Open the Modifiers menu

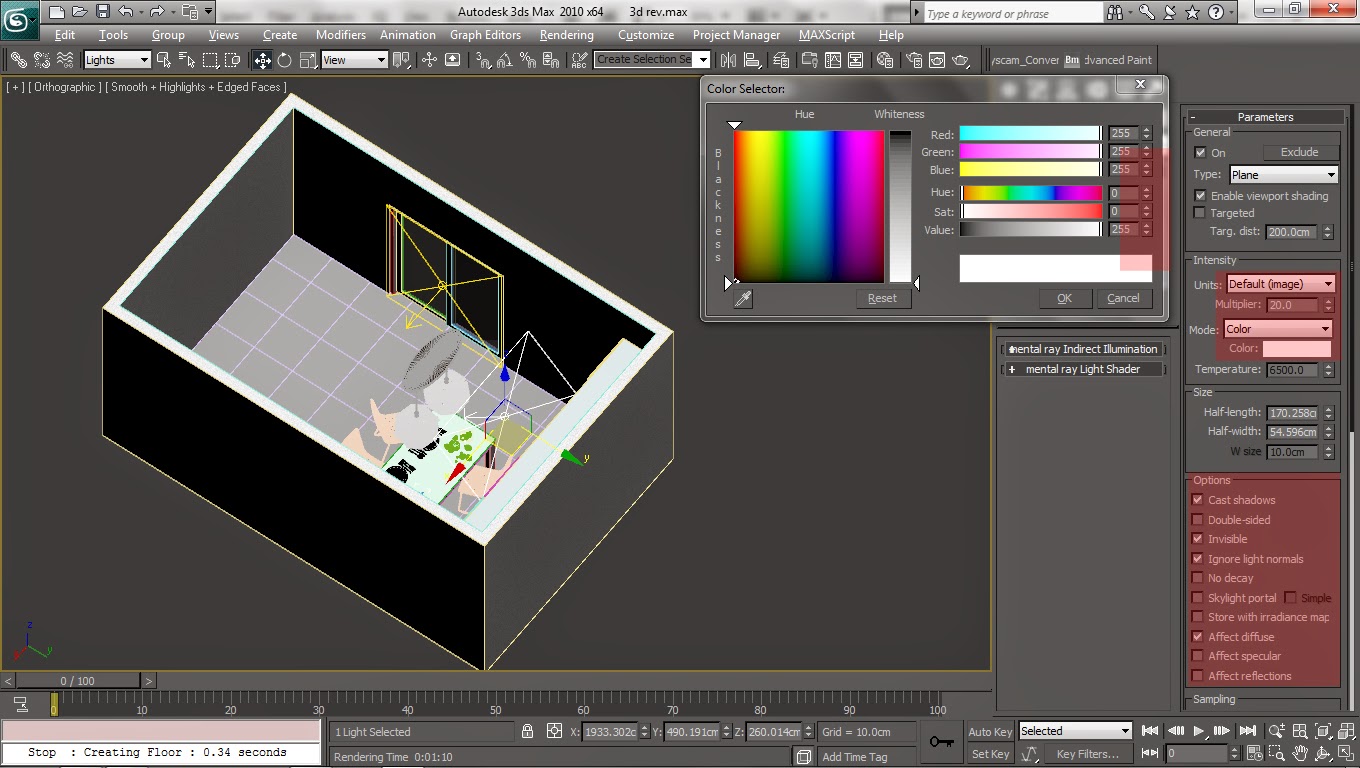pyautogui.click(x=341, y=35)
